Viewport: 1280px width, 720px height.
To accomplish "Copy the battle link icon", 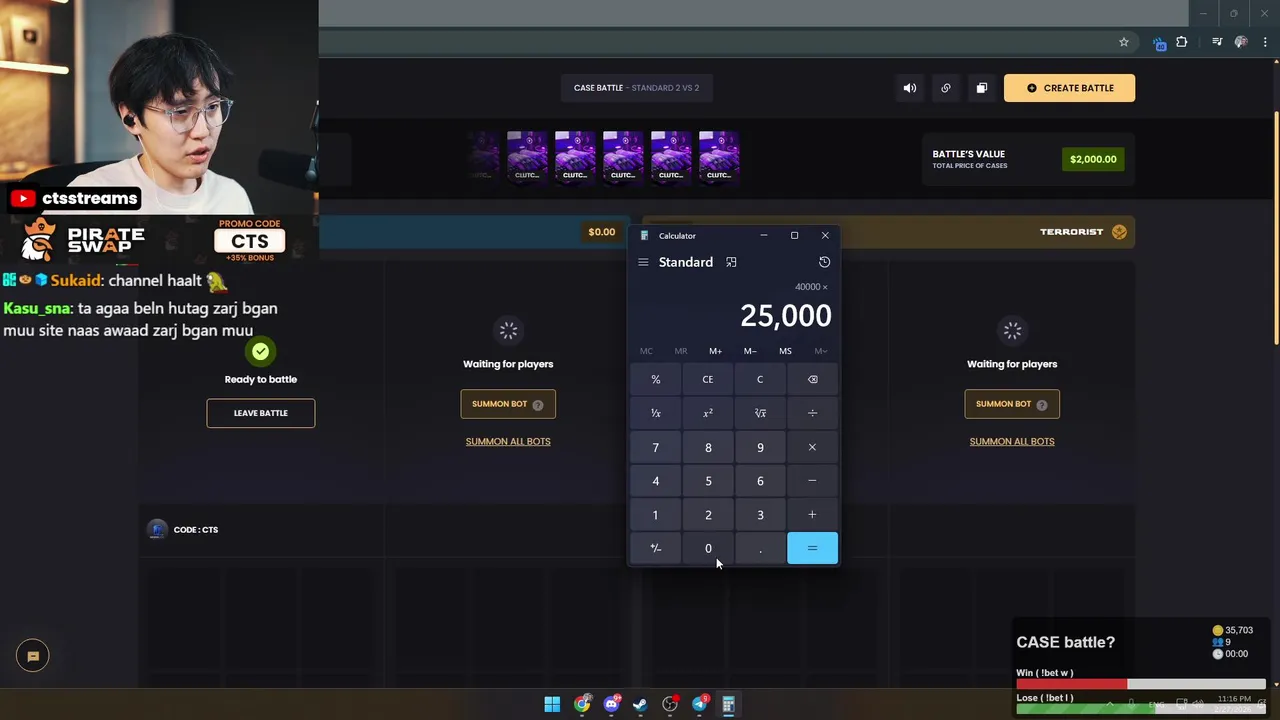I will [x=945, y=88].
